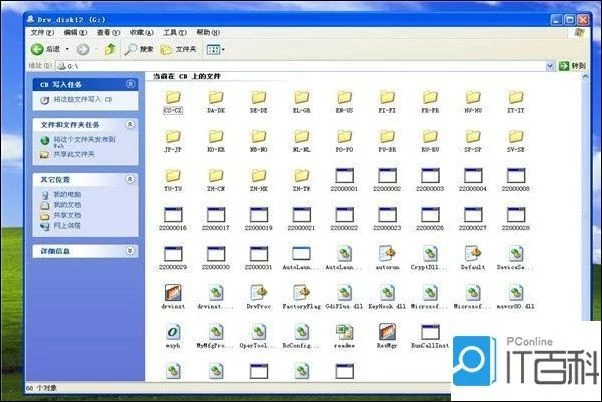
Task: Toggle the Folders pane button
Action: point(178,49)
